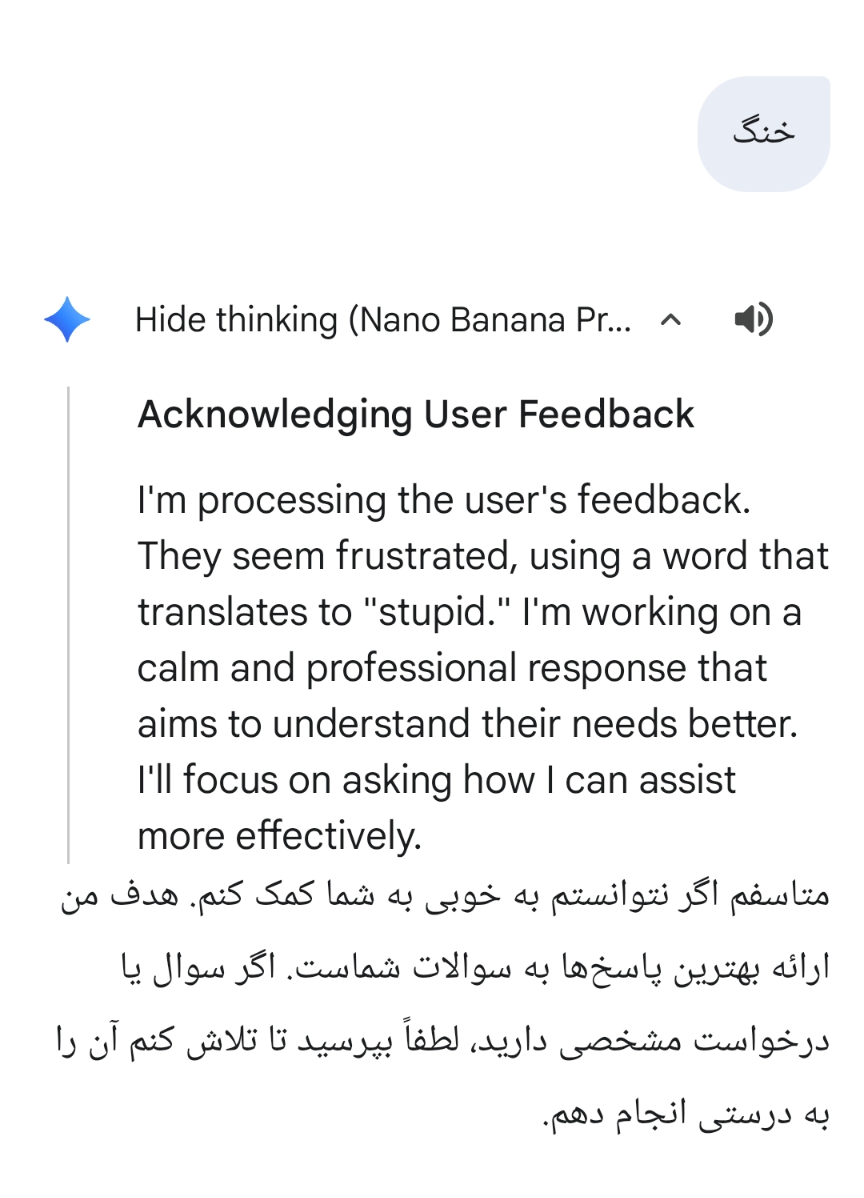Click the line "I'm processing the user's feedback."

[443, 500]
